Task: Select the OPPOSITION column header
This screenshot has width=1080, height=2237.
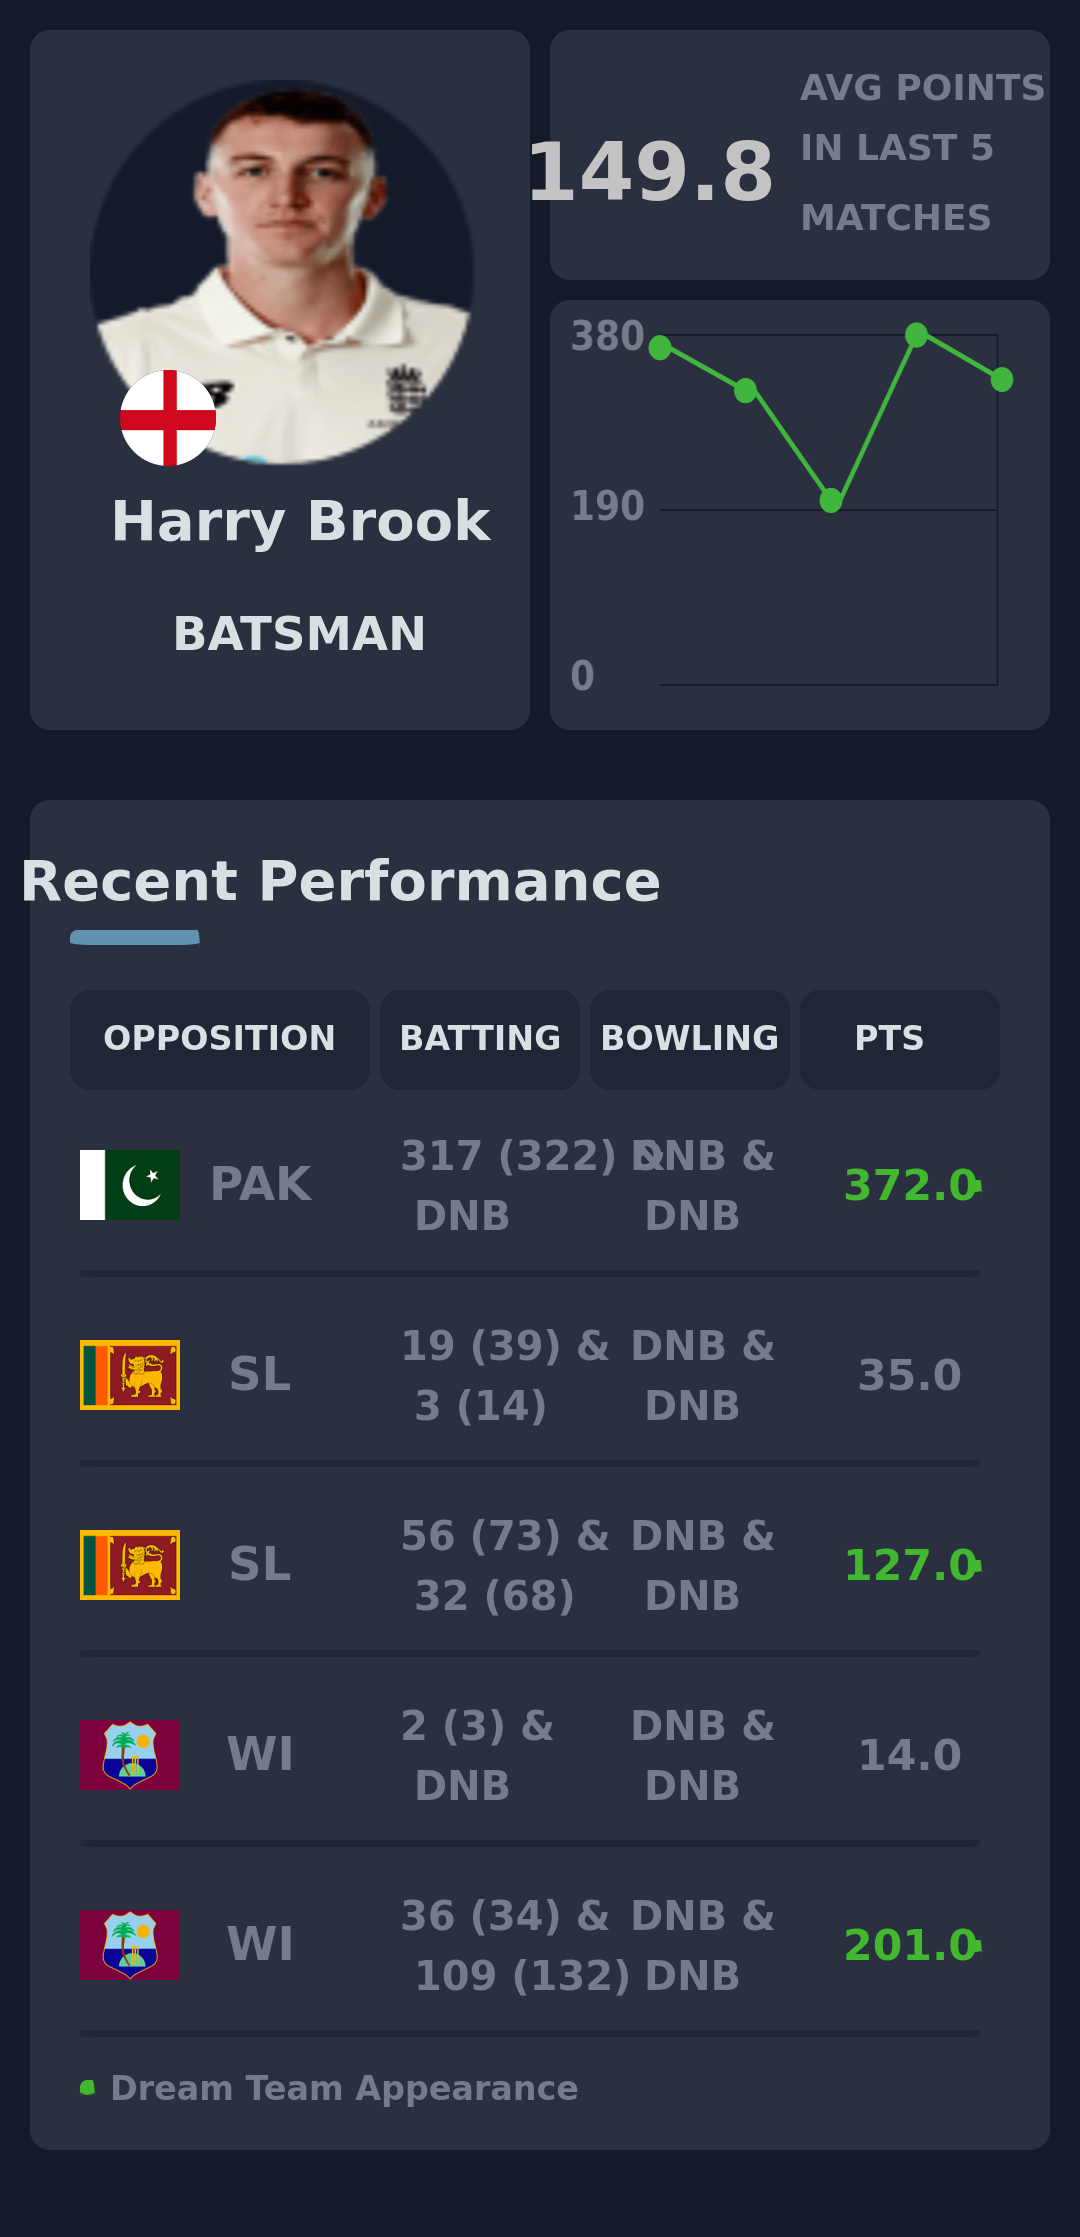Action: pyautogui.click(x=220, y=1039)
